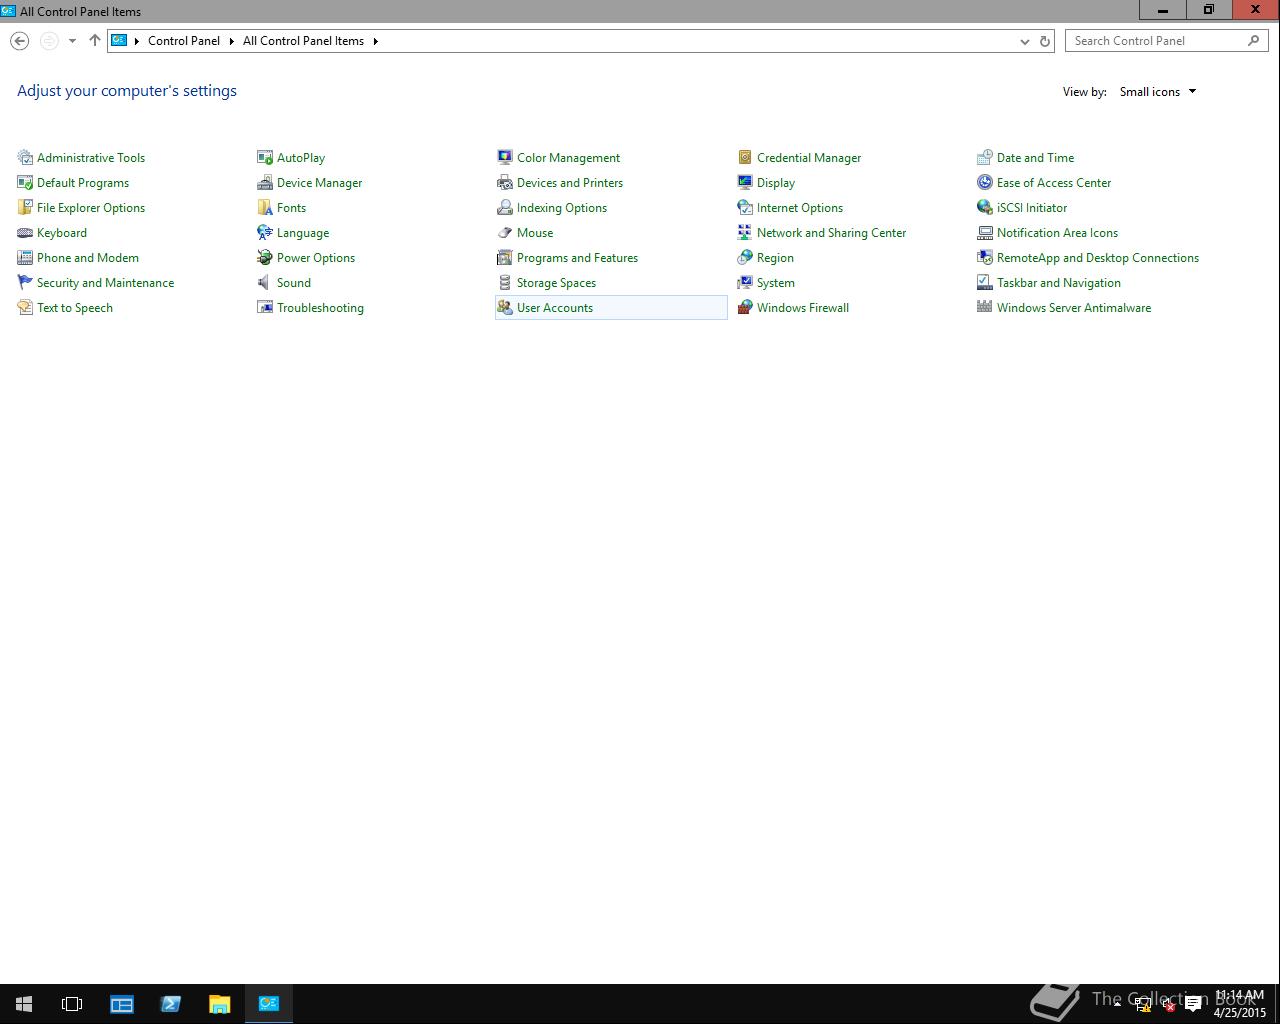Click the AutoPlay icon
1280x1024 pixels.
[265, 158]
